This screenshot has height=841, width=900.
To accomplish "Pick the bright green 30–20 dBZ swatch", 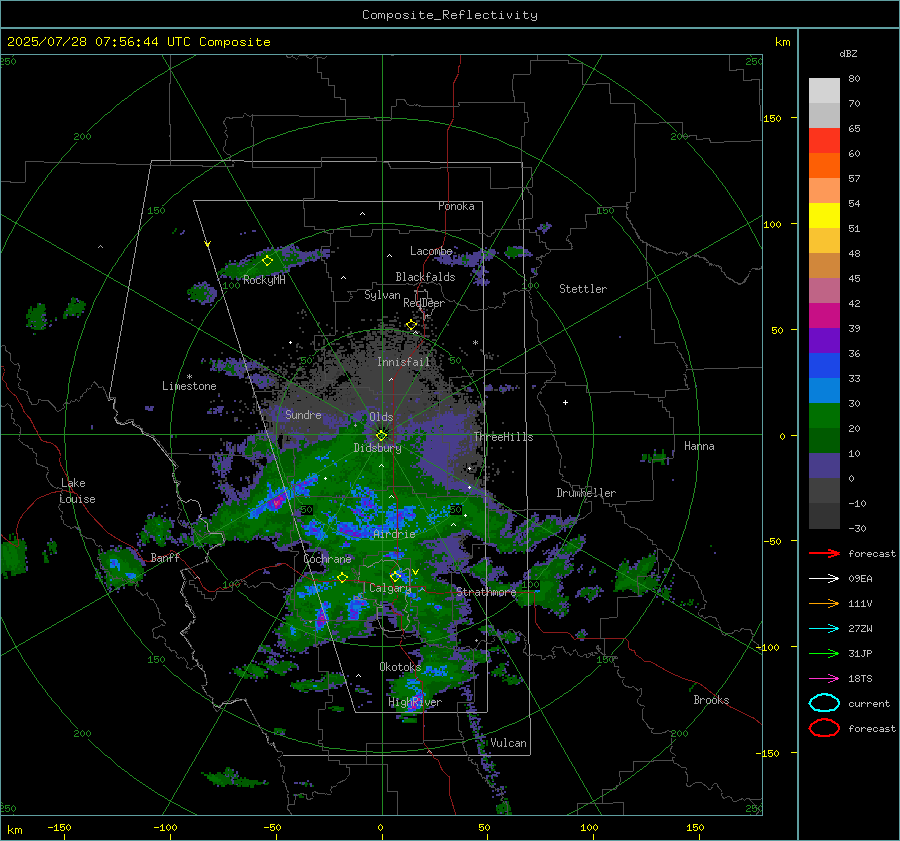I will pyautogui.click(x=824, y=415).
